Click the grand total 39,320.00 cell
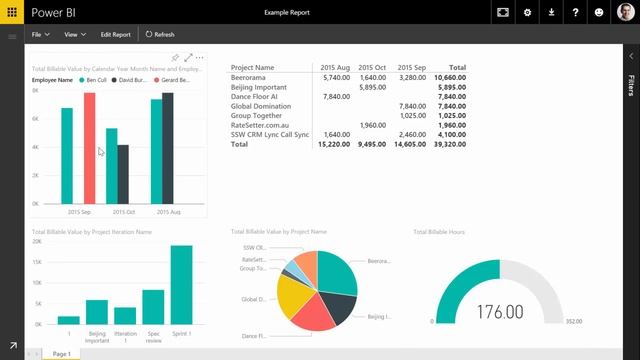Screen dimensions: 640x360 [x=450, y=144]
